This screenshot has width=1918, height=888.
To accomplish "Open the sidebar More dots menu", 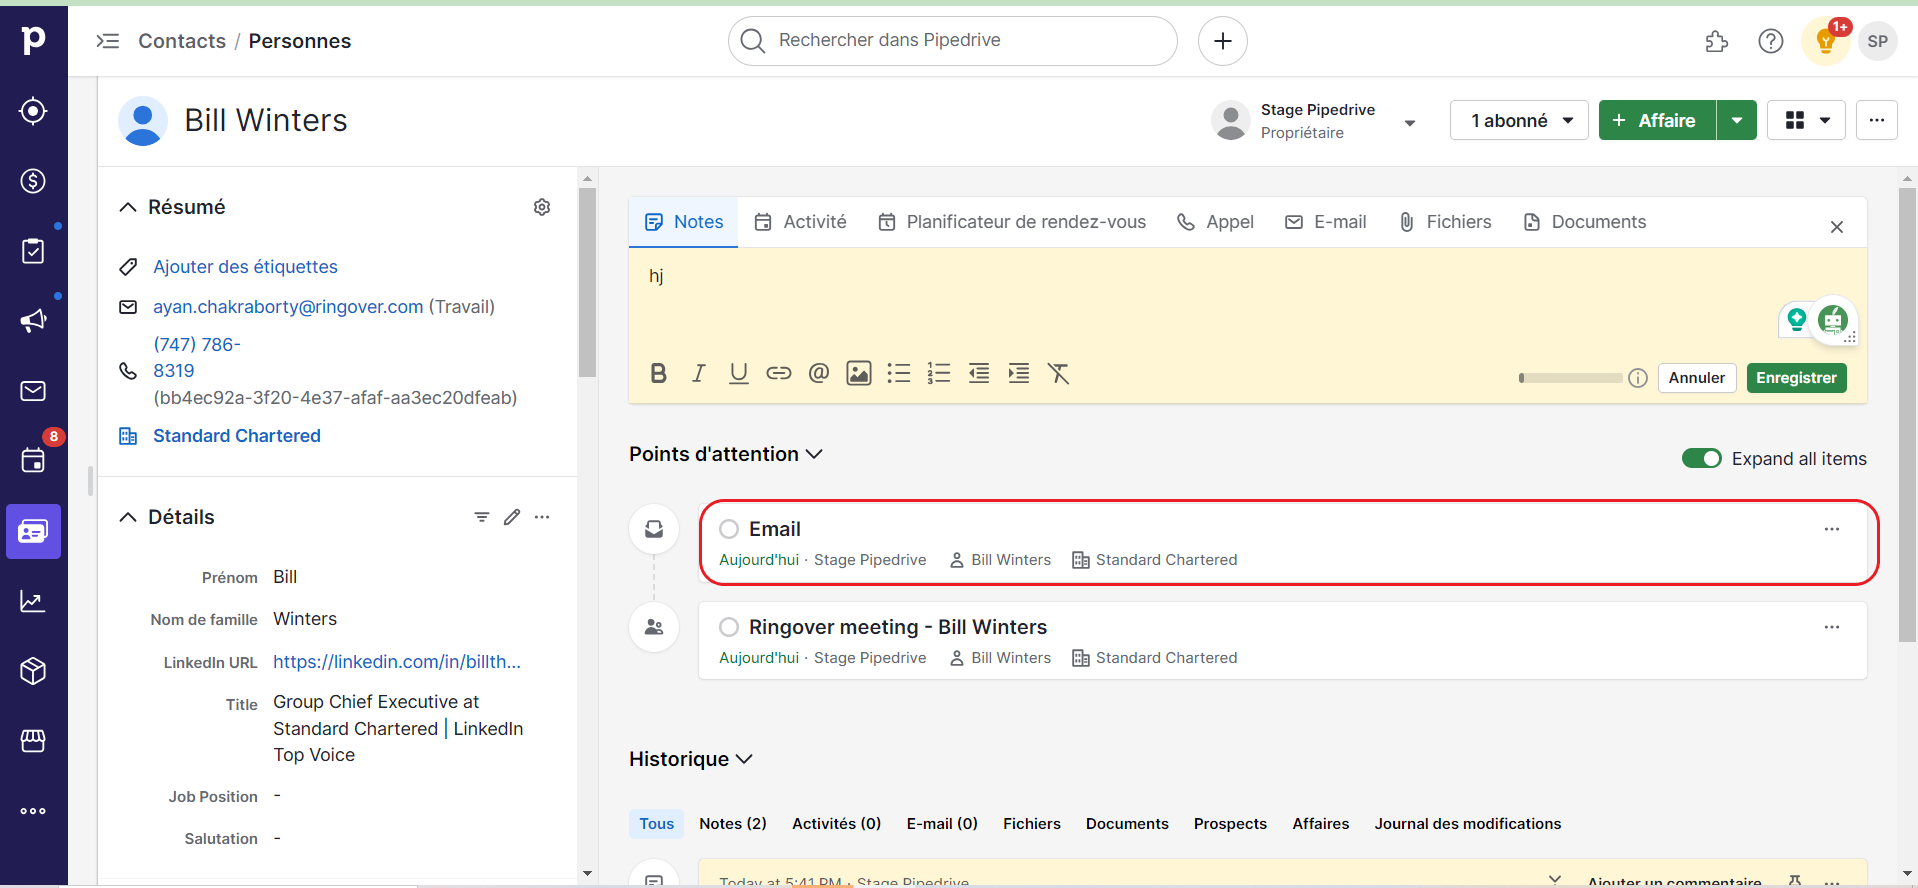I will click(x=33, y=811).
